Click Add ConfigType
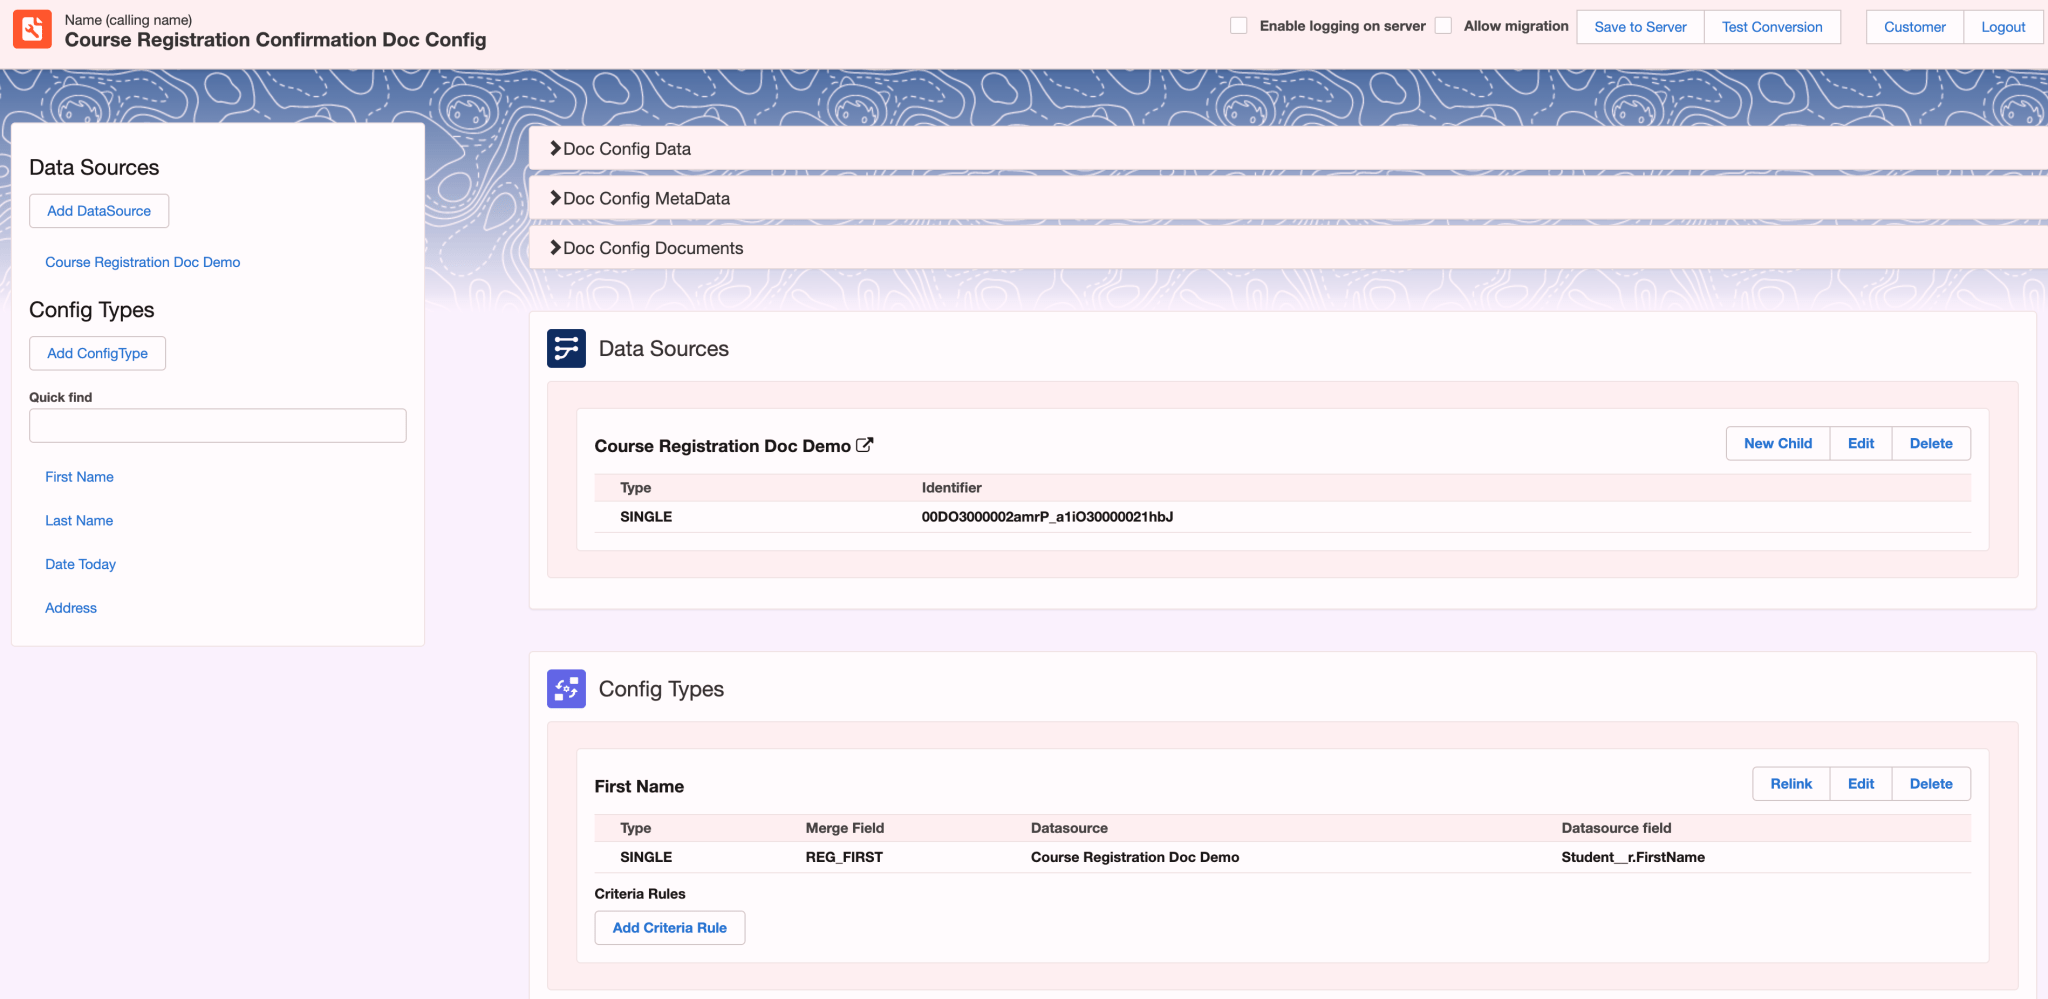Screen dimensions: 2048x999 [97, 353]
